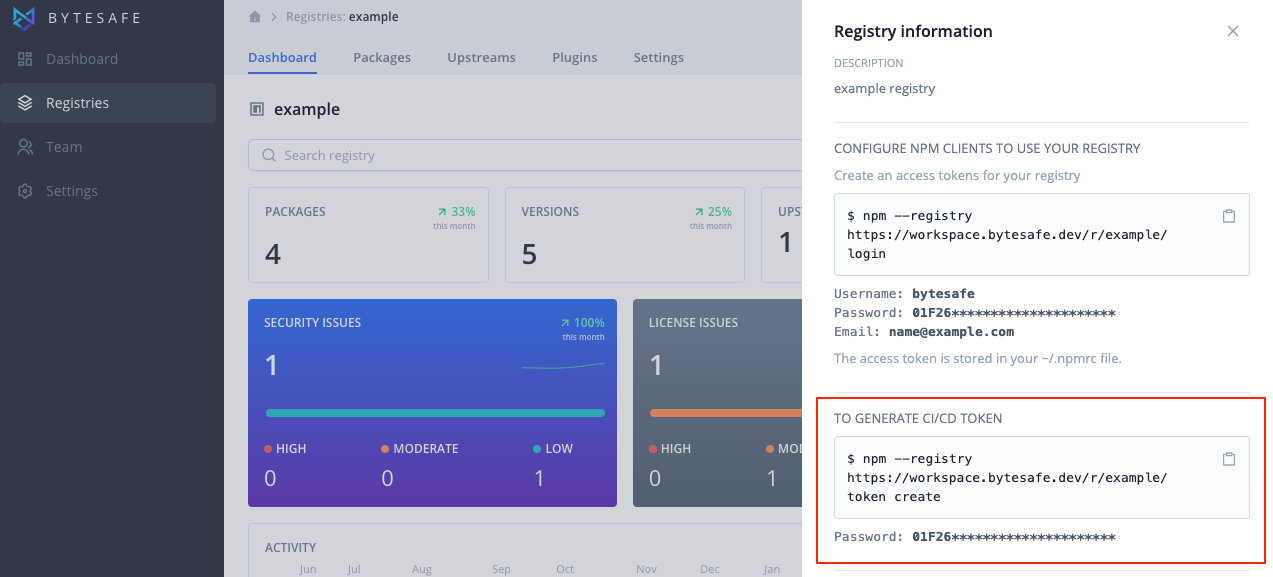Open Registries in the left sidebar
This screenshot has width=1273, height=577.
(108, 103)
